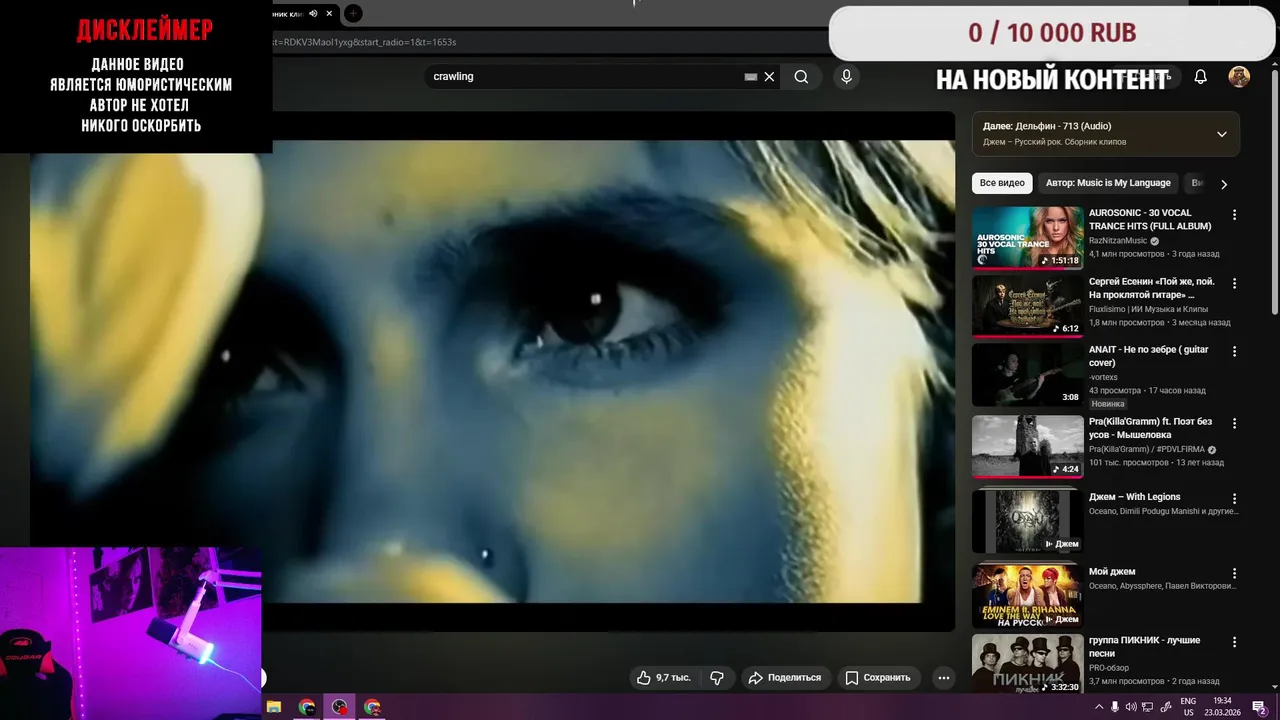Screen dimensions: 1280x720
Task: Visit PRO-обзор channel link
Action: point(1109,668)
